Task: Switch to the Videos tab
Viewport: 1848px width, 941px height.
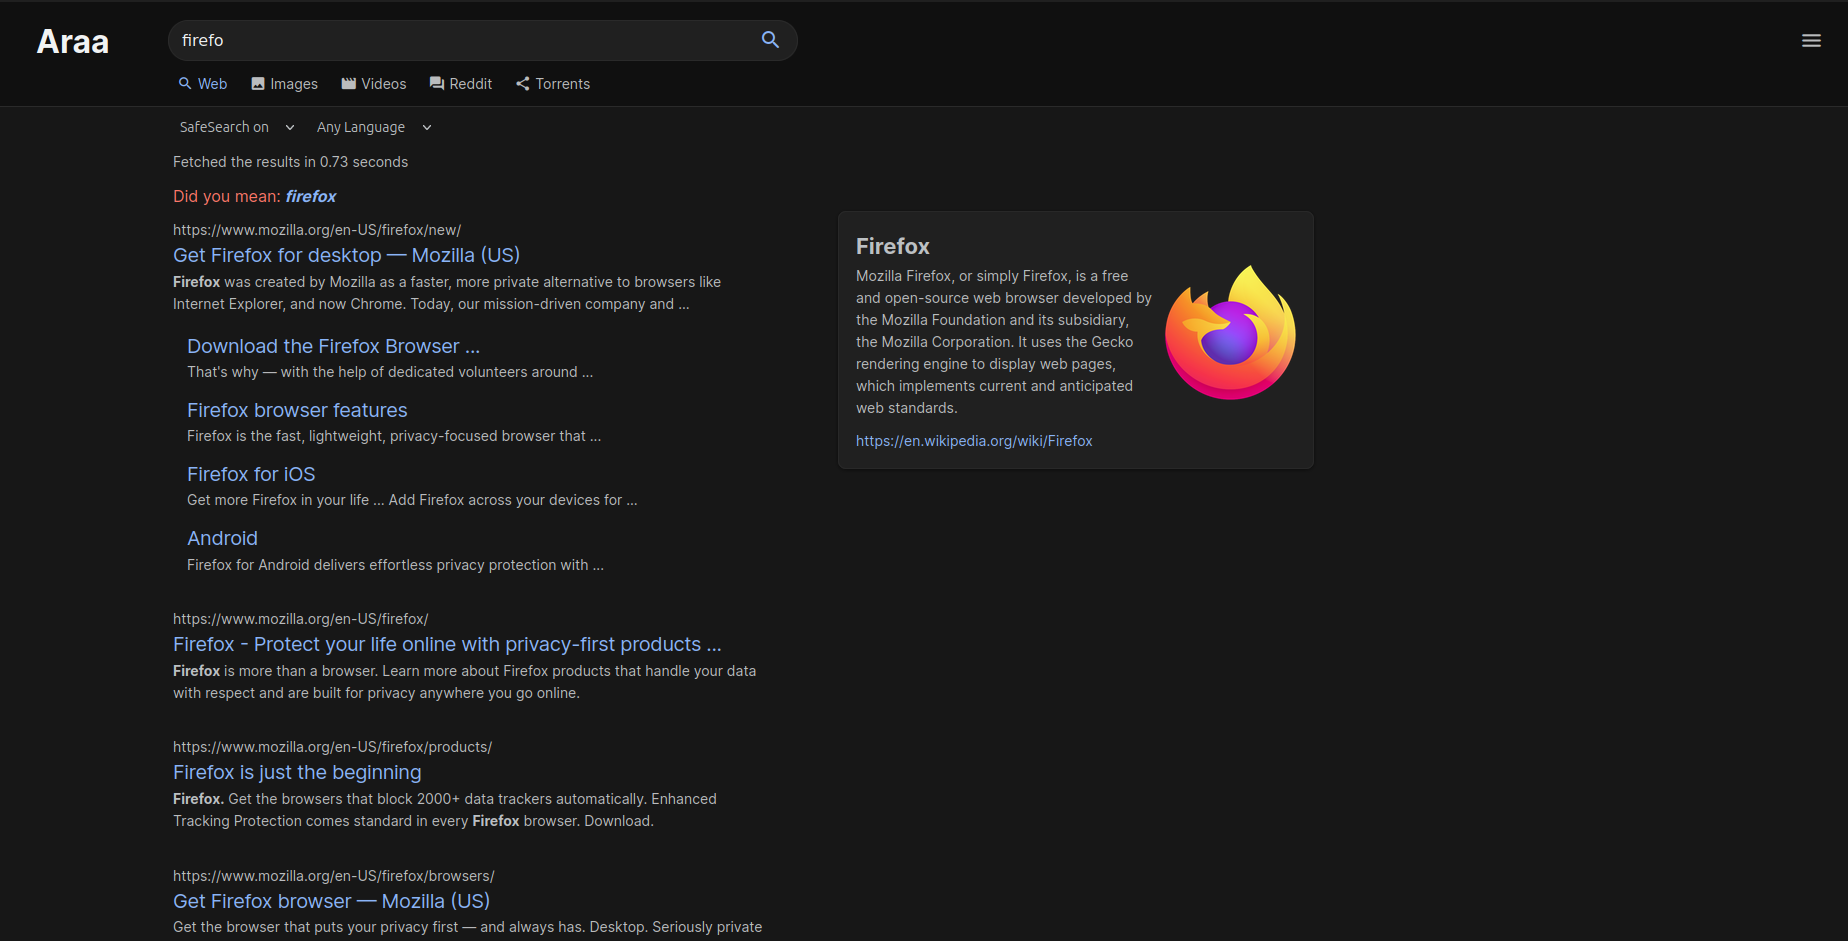Action: coord(374,84)
